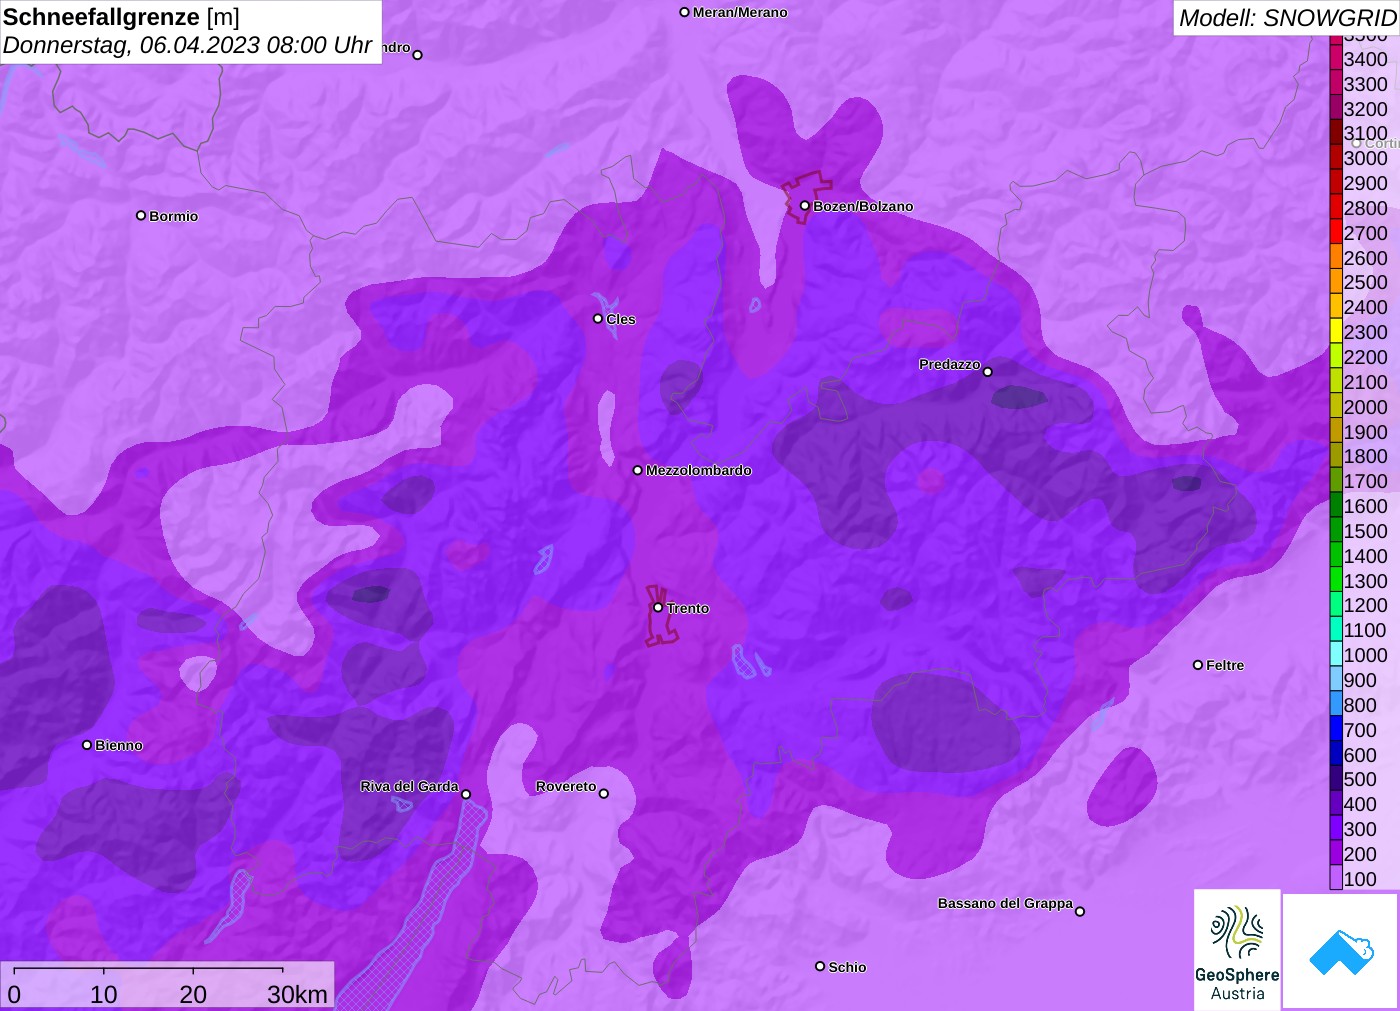The height and width of the screenshot is (1011, 1400).
Task: Click the "3200" legend value
Action: click(1366, 109)
